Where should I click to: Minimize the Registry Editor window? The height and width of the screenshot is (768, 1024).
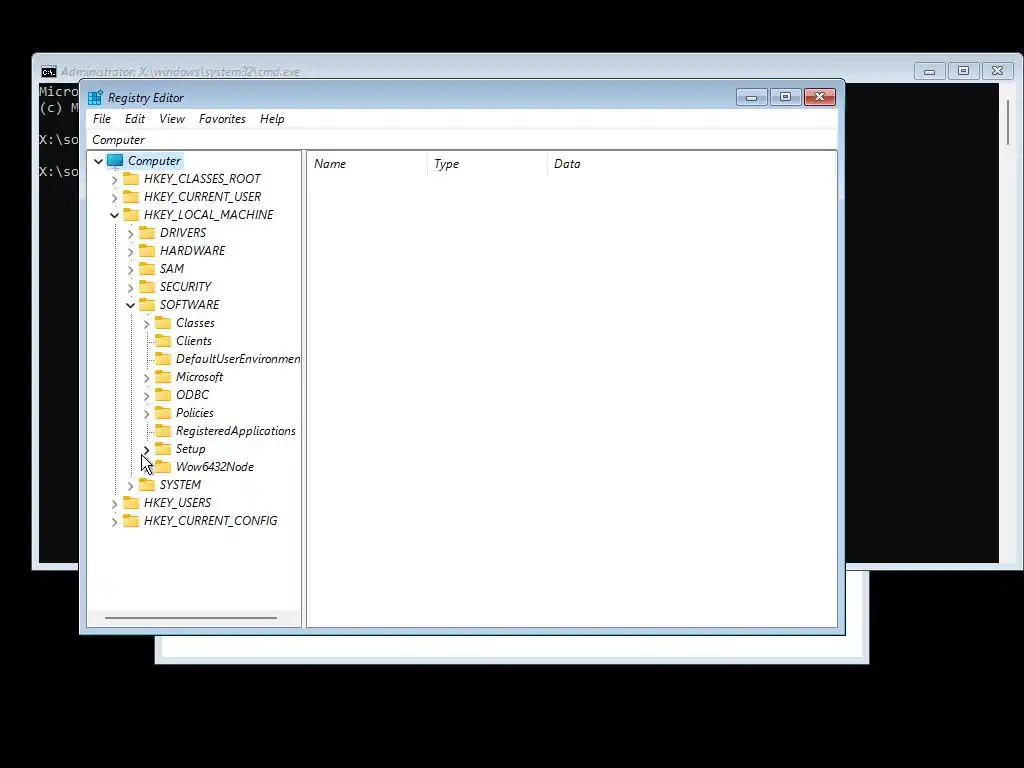[x=752, y=97]
